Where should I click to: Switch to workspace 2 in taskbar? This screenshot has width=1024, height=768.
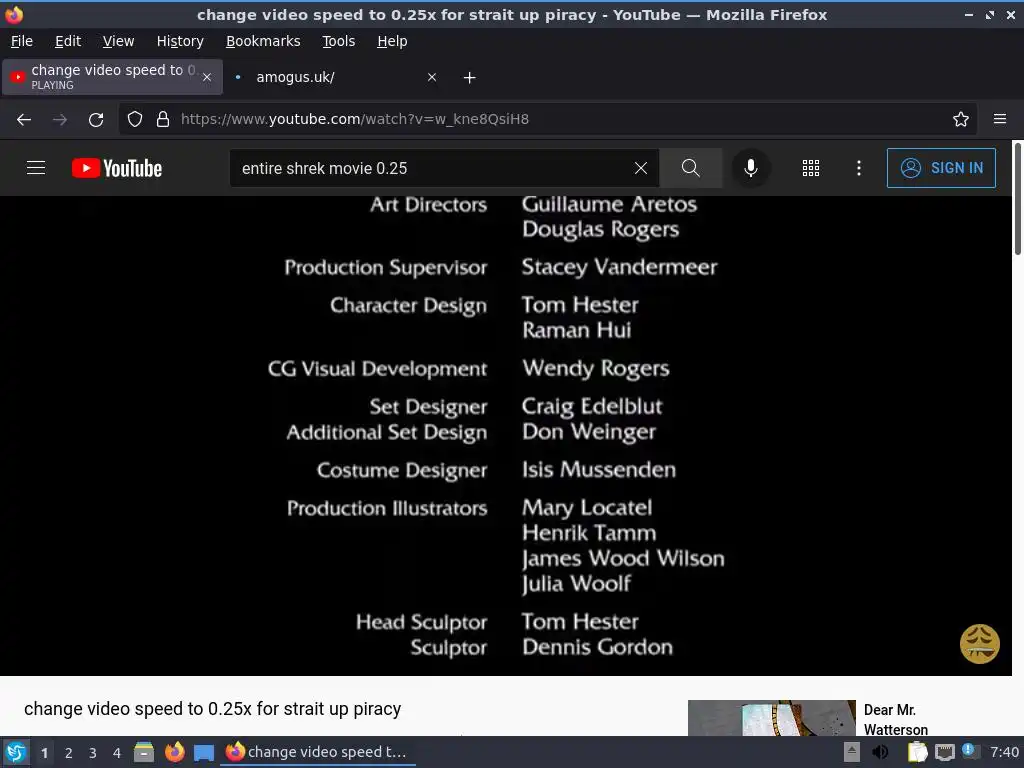pos(69,753)
